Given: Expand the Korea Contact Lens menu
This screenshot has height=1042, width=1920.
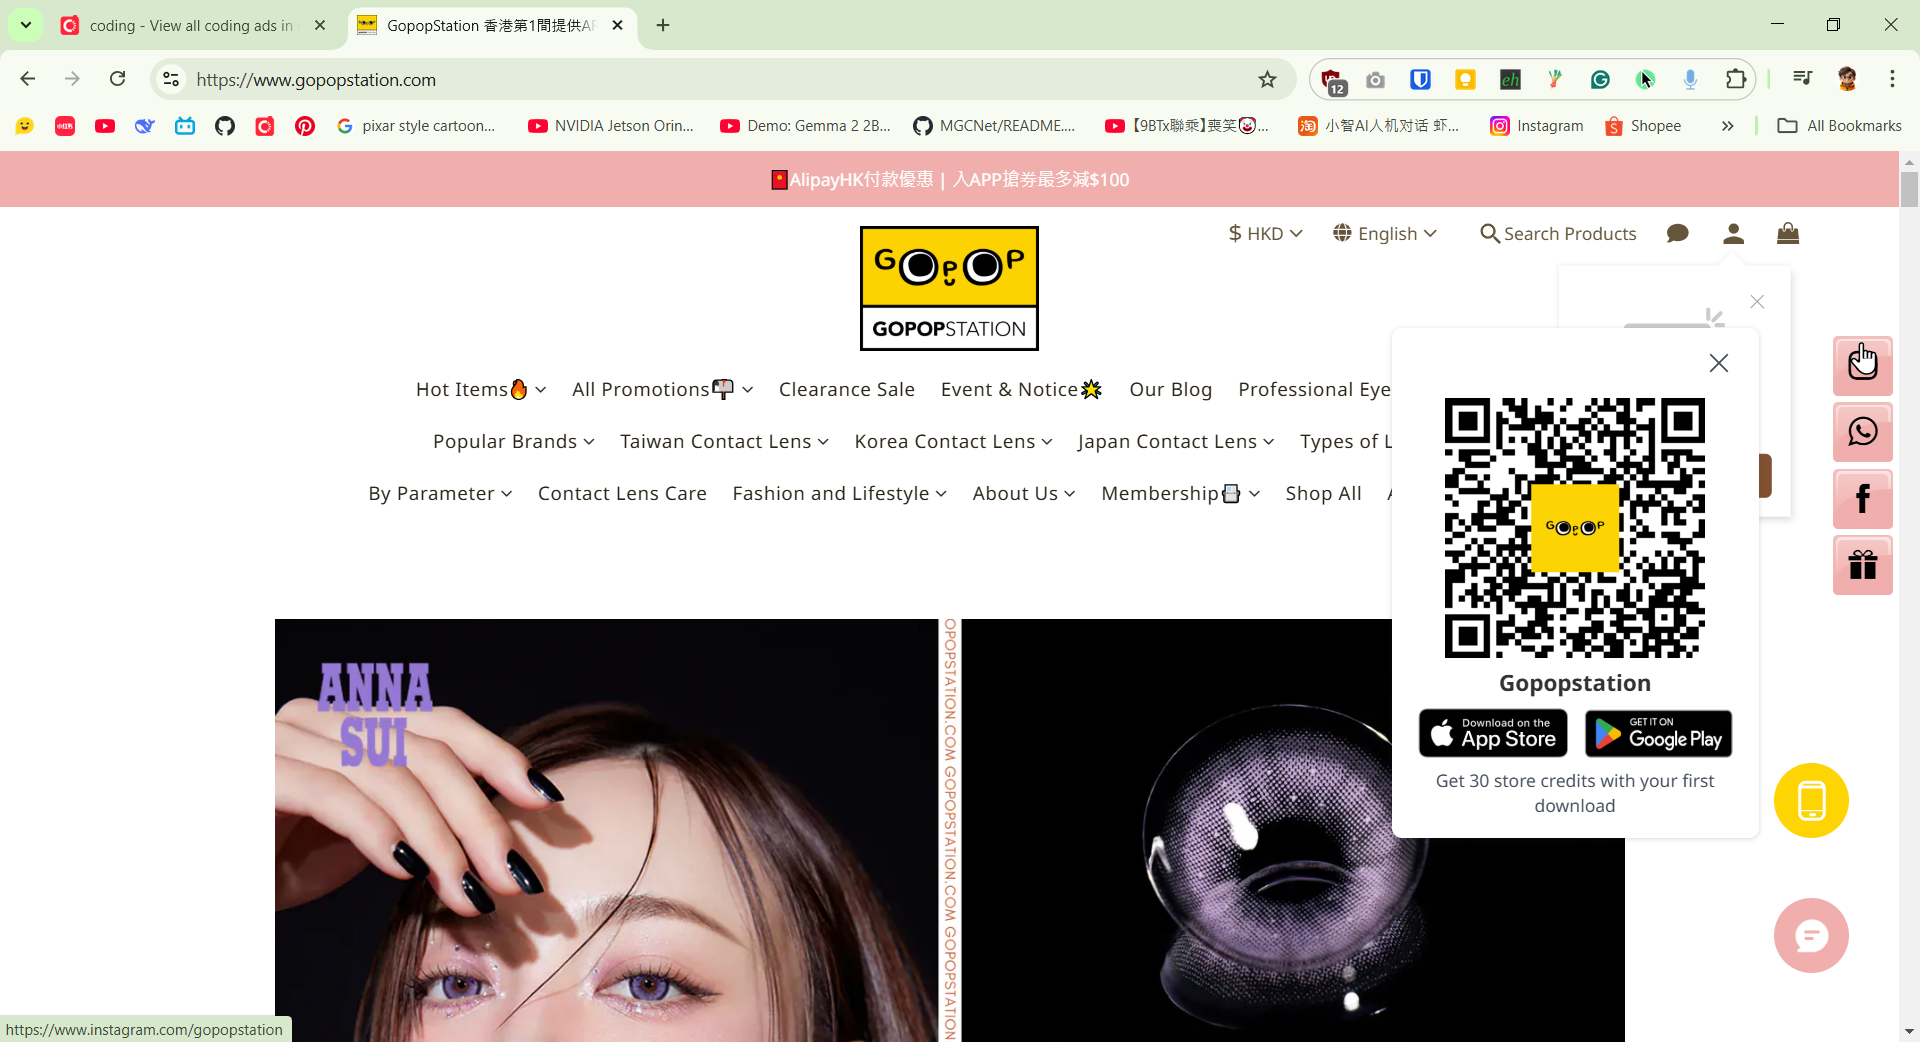Looking at the screenshot, I should click(953, 441).
